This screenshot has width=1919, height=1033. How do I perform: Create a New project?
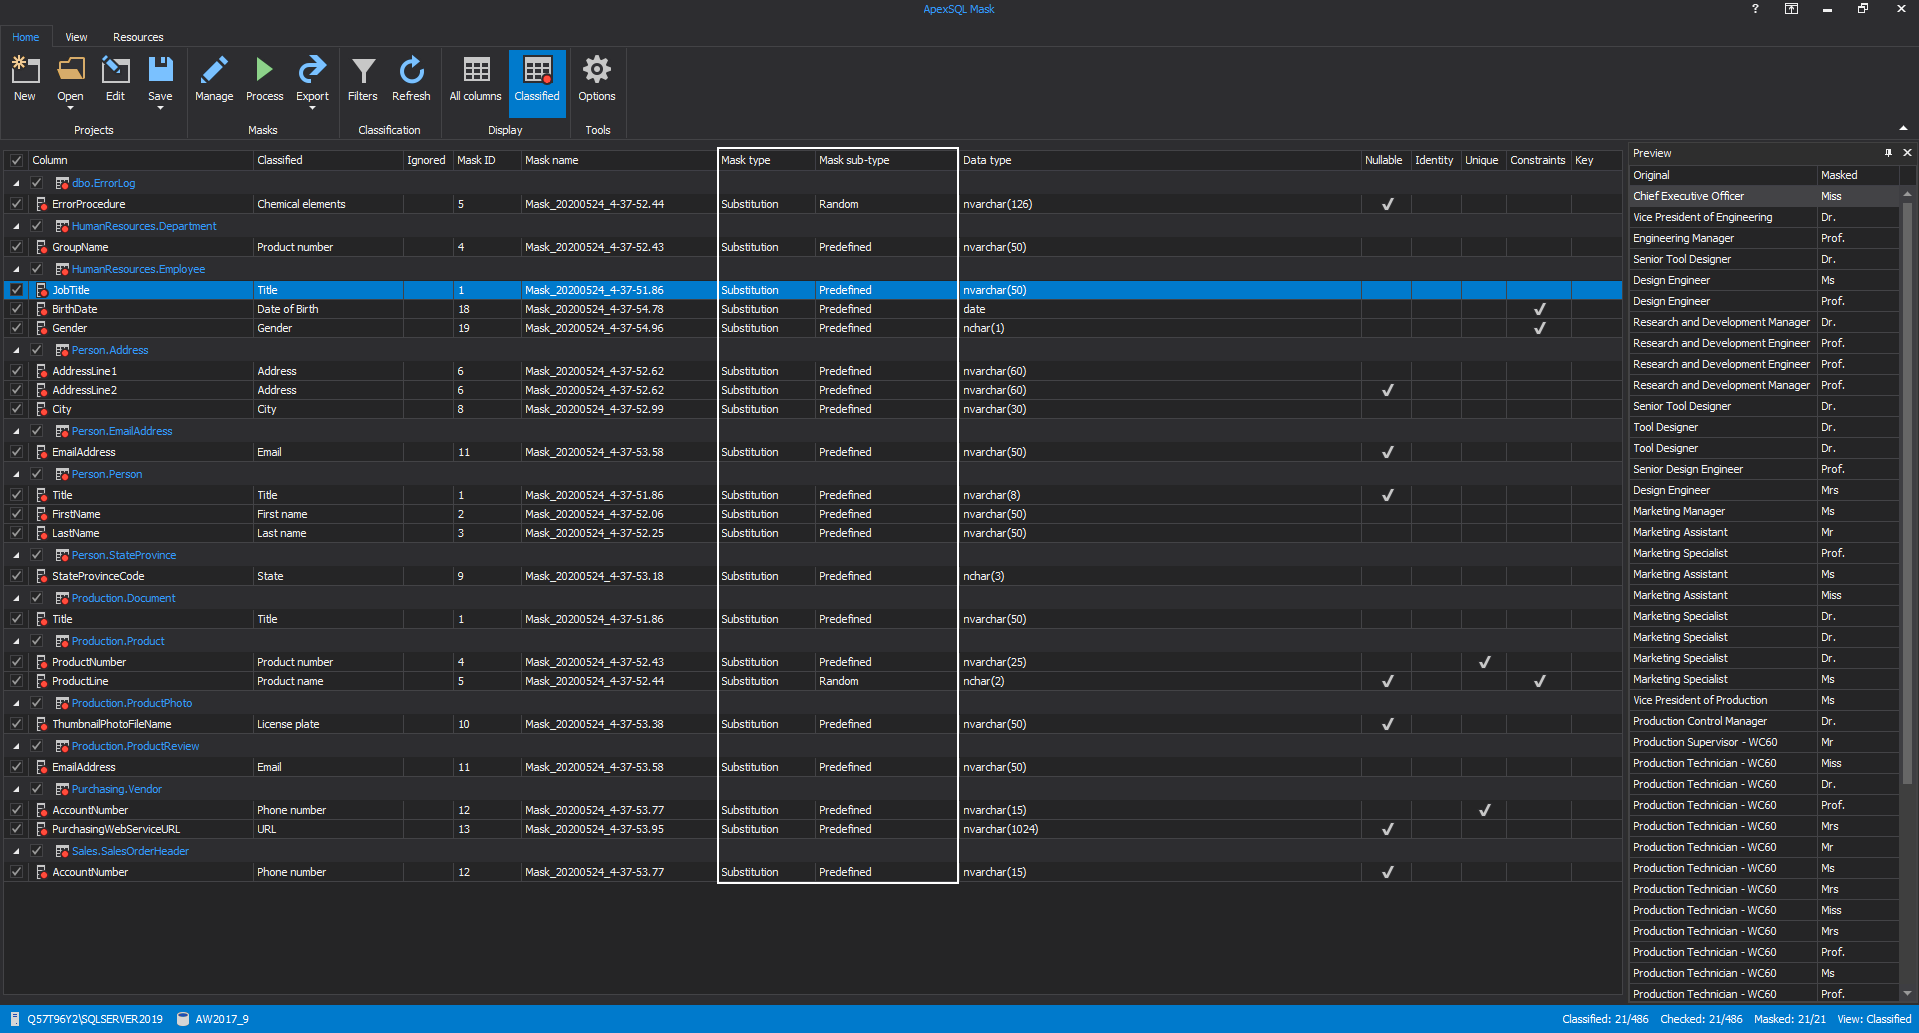[25, 79]
